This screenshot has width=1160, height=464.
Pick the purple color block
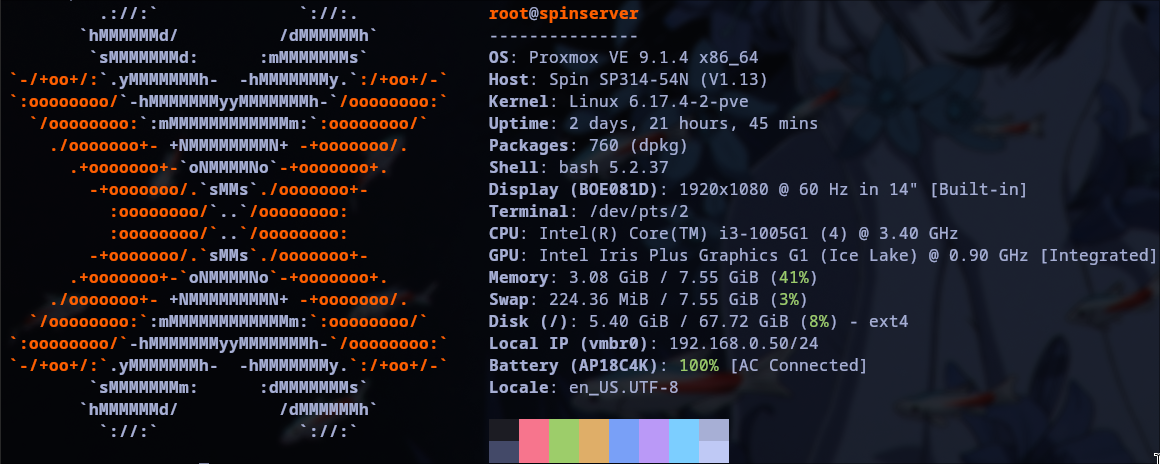(654, 441)
